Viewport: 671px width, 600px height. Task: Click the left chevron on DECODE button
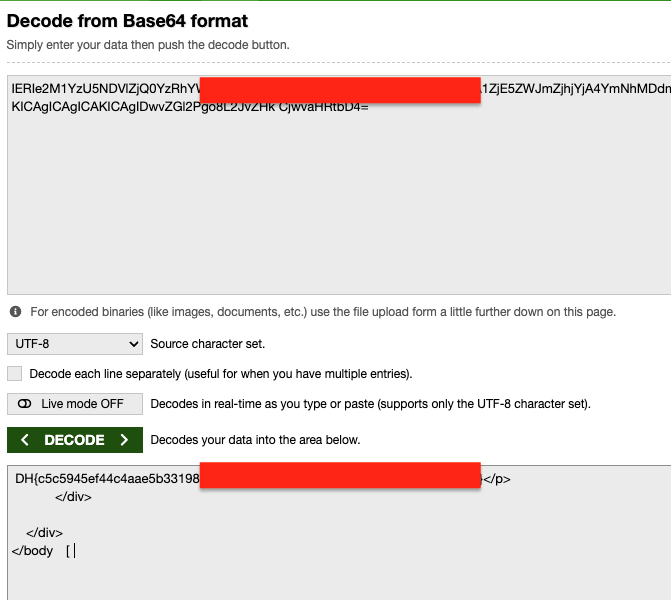coord(25,440)
